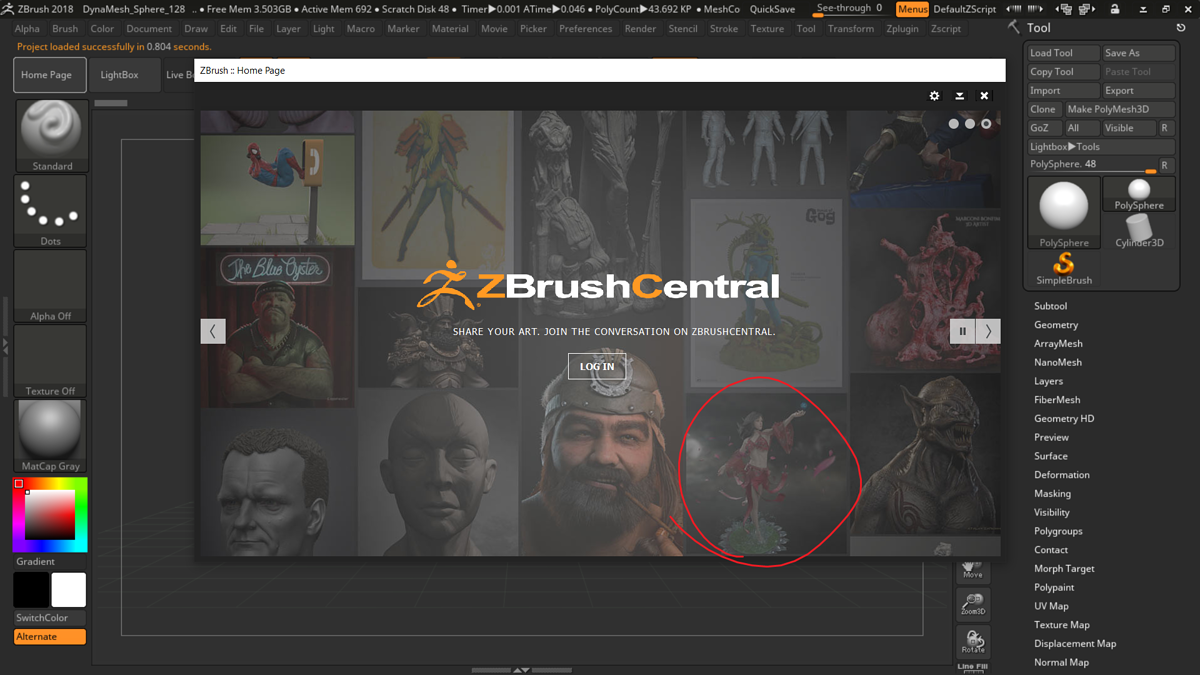Click Make PolyMesh3D button

click(x=1120, y=109)
